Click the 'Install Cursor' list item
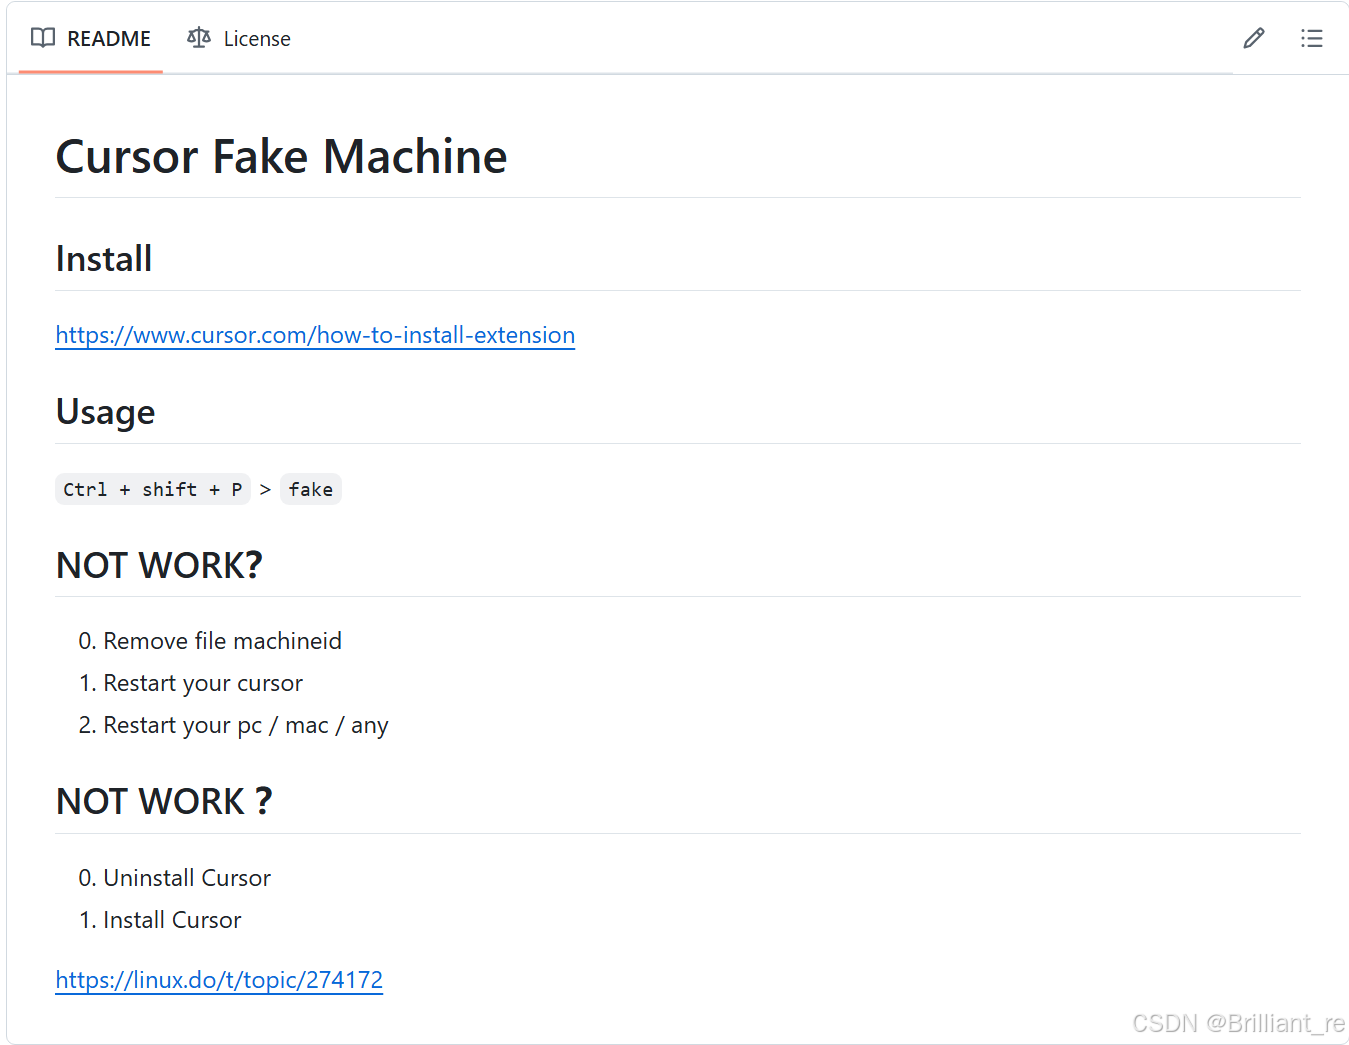 172,920
